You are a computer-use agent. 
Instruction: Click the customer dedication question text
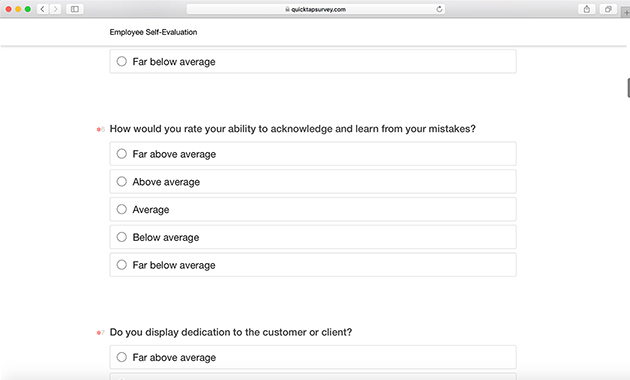point(231,332)
